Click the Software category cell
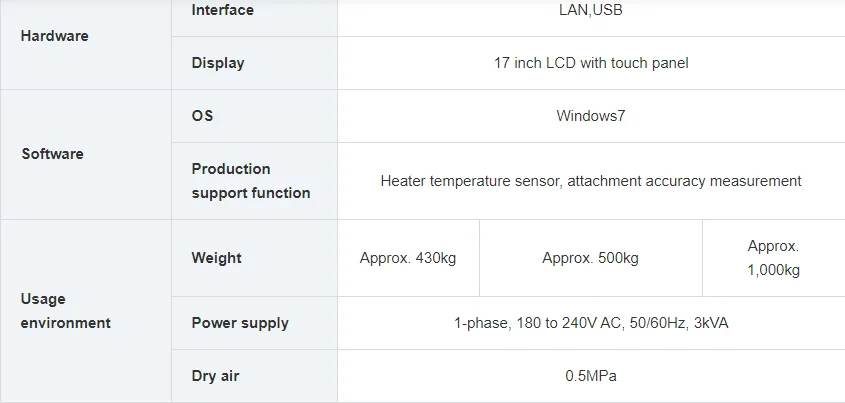The width and height of the screenshot is (845, 403). (52, 154)
